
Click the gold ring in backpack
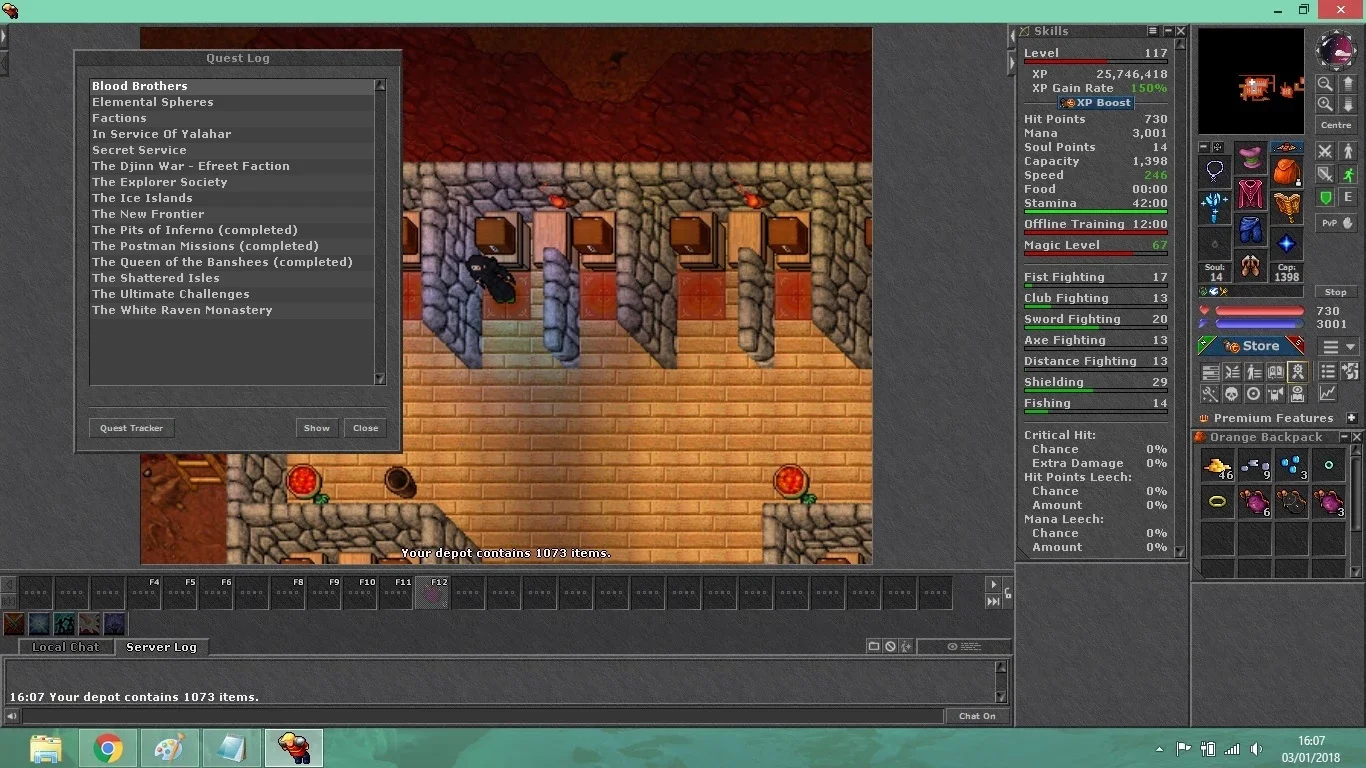[x=1217, y=502]
